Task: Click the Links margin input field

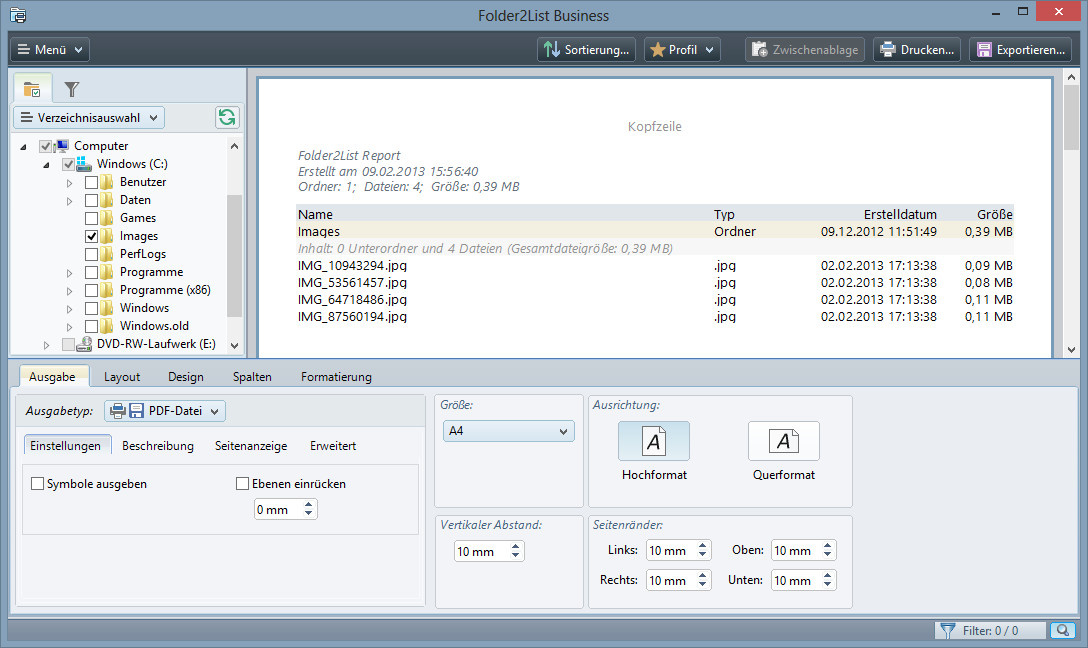Action: (x=670, y=551)
